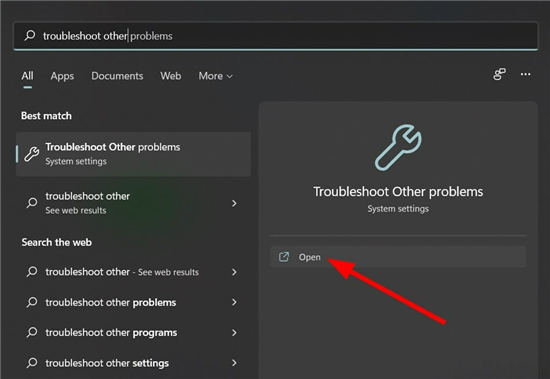Expand chevron for 'troubleshoot other settings'

click(234, 363)
